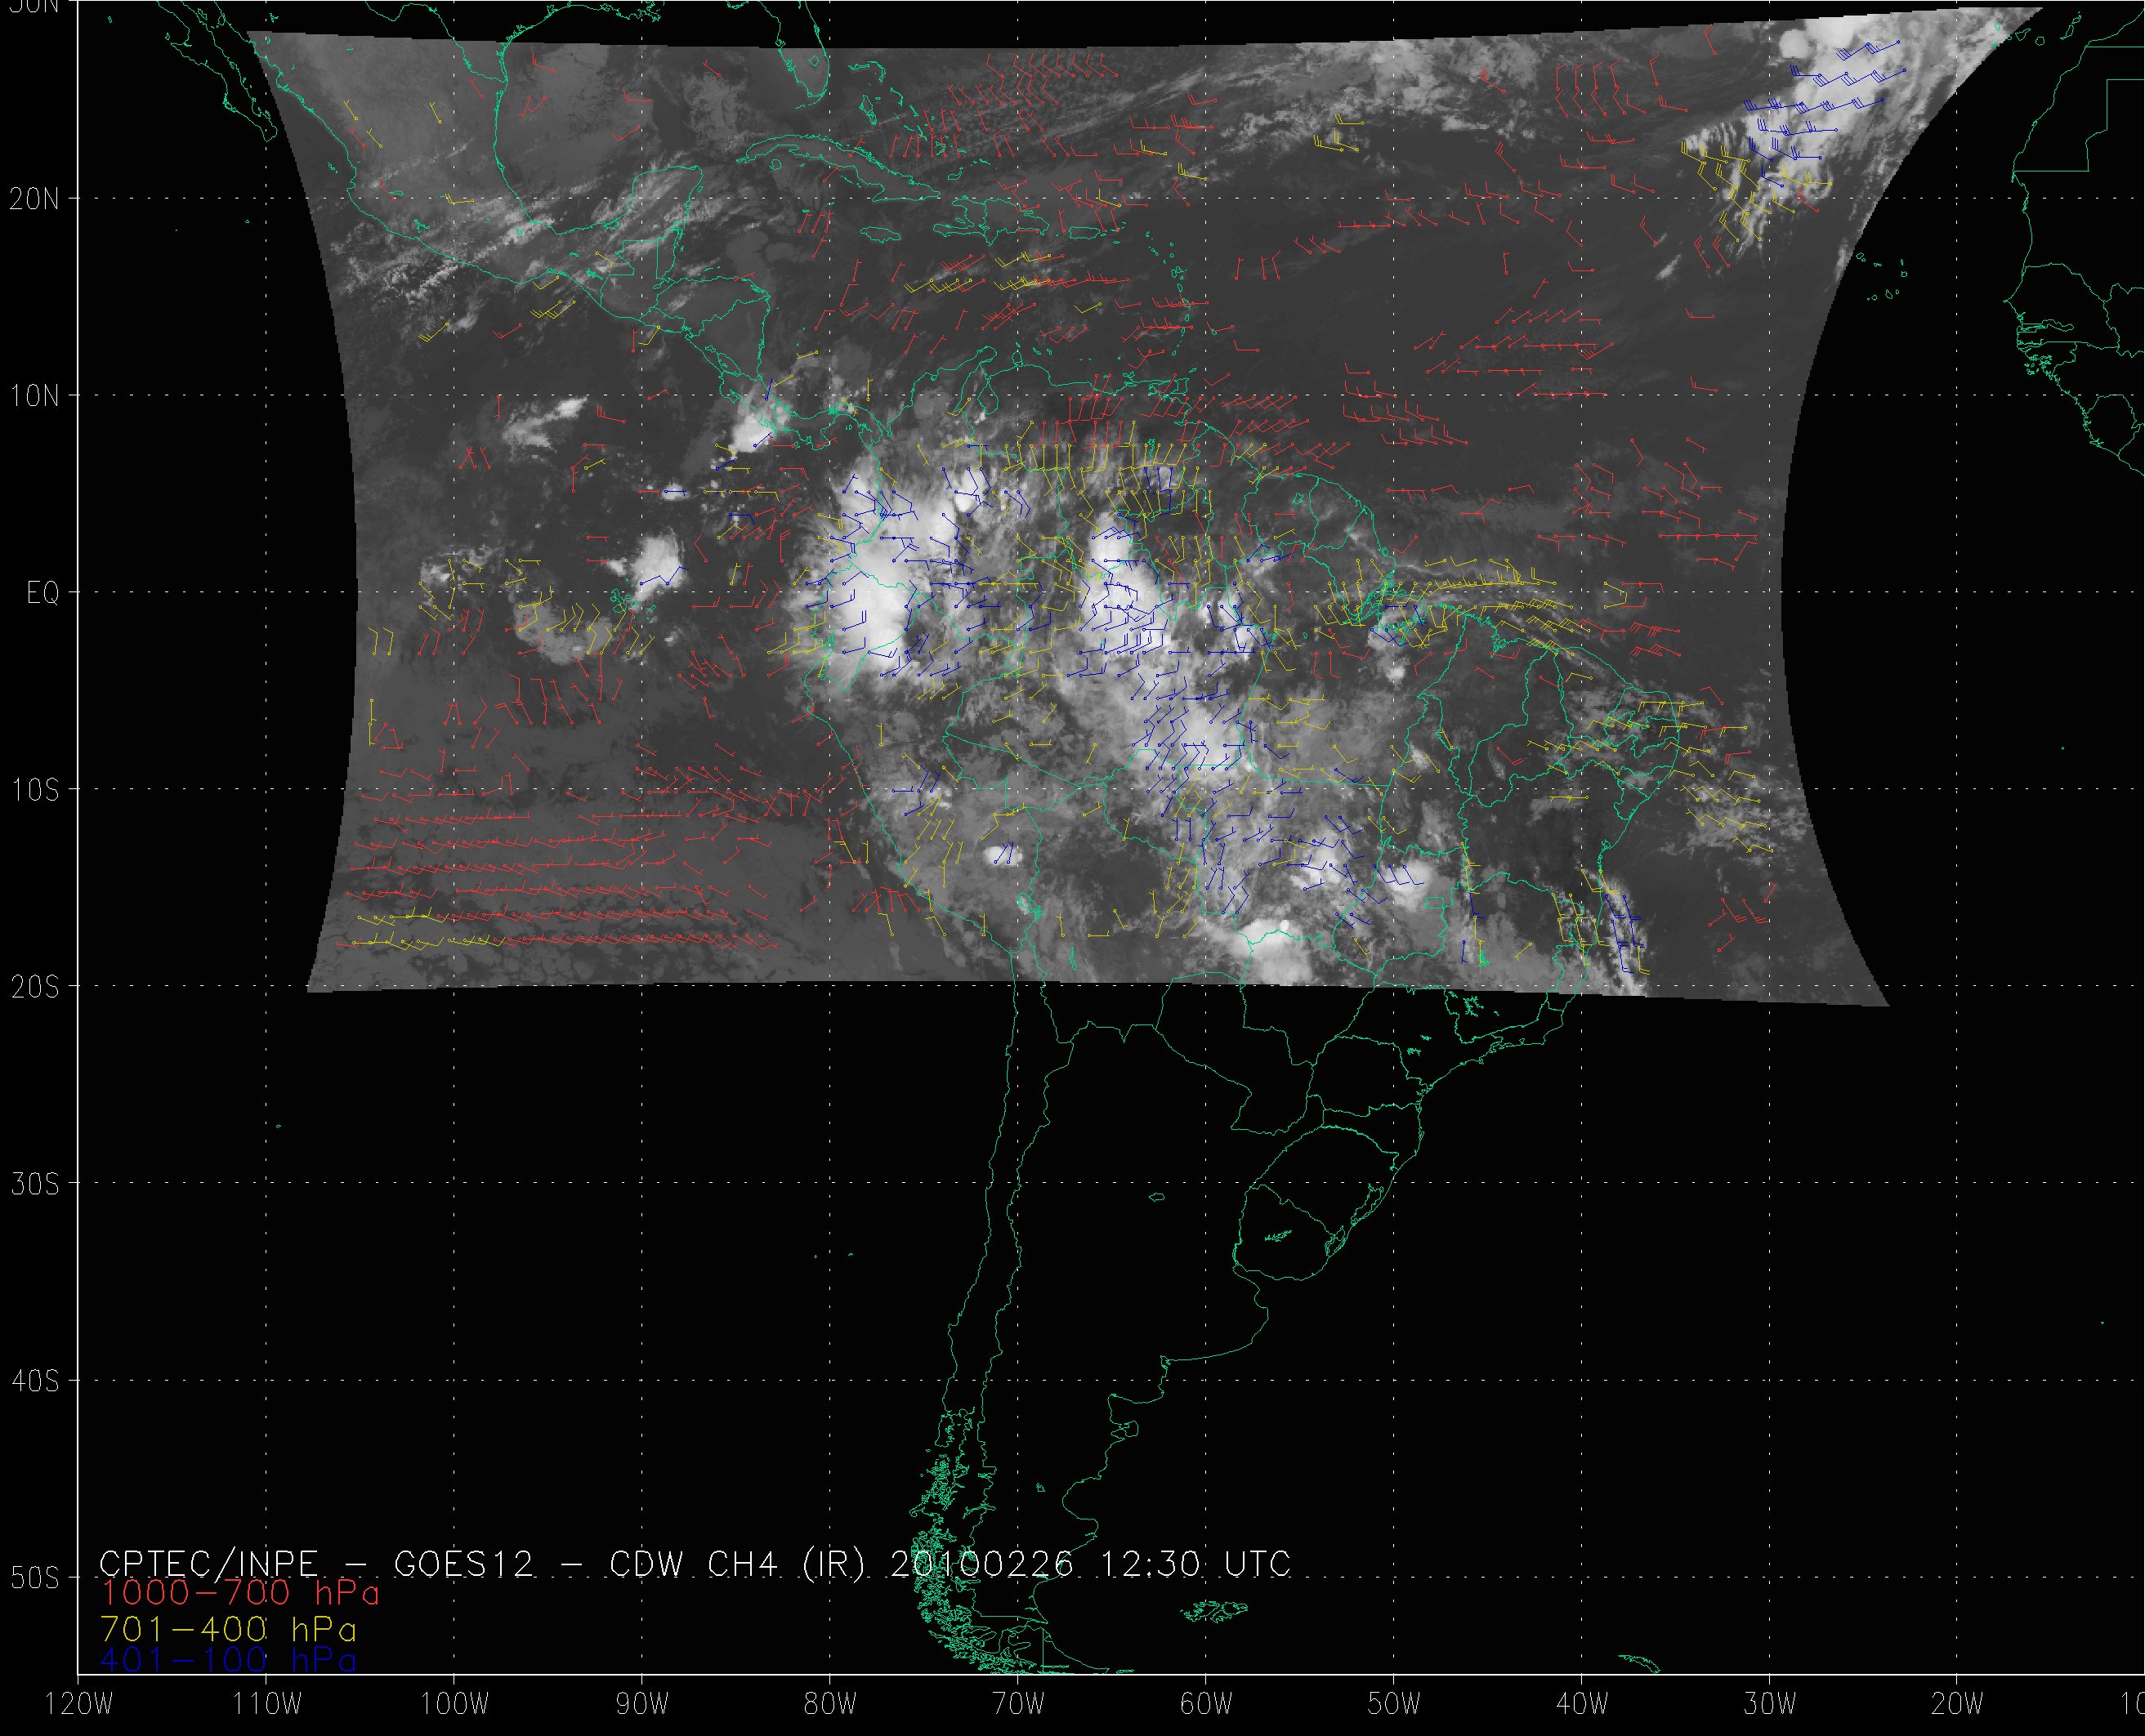The width and height of the screenshot is (2145, 1736).
Task: Click the blue 401-100 hPa legend label
Action: pyautogui.click(x=228, y=1660)
